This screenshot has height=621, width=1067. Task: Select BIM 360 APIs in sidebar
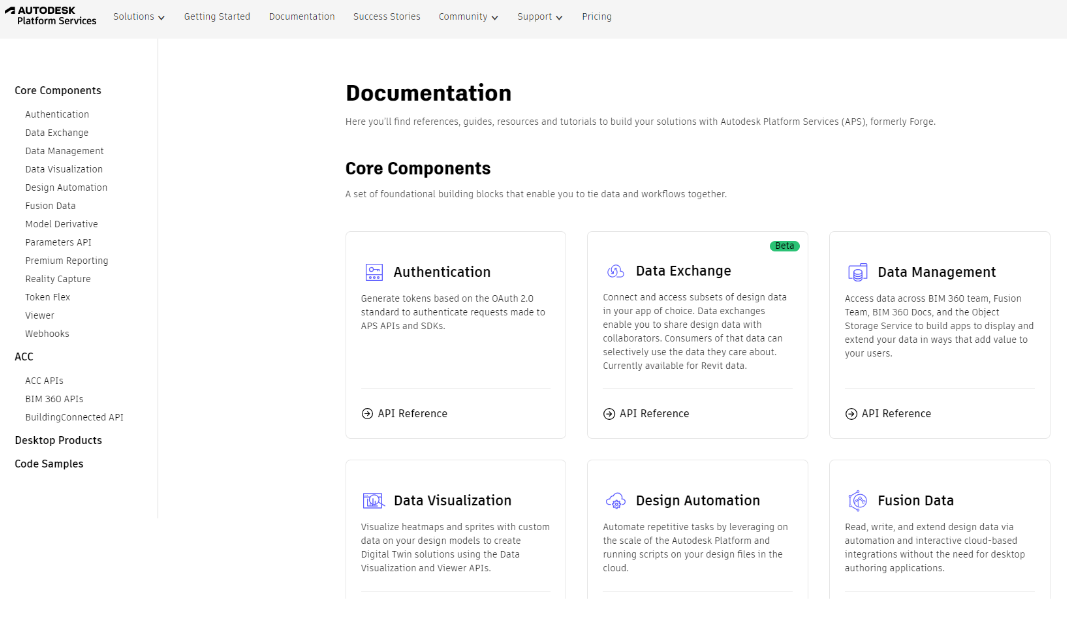(54, 399)
